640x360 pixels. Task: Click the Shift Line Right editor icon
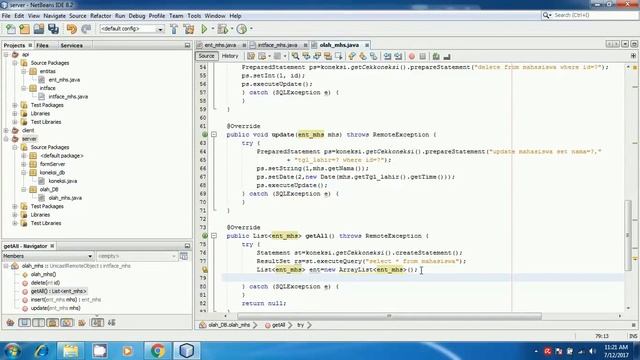click(x=398, y=56)
